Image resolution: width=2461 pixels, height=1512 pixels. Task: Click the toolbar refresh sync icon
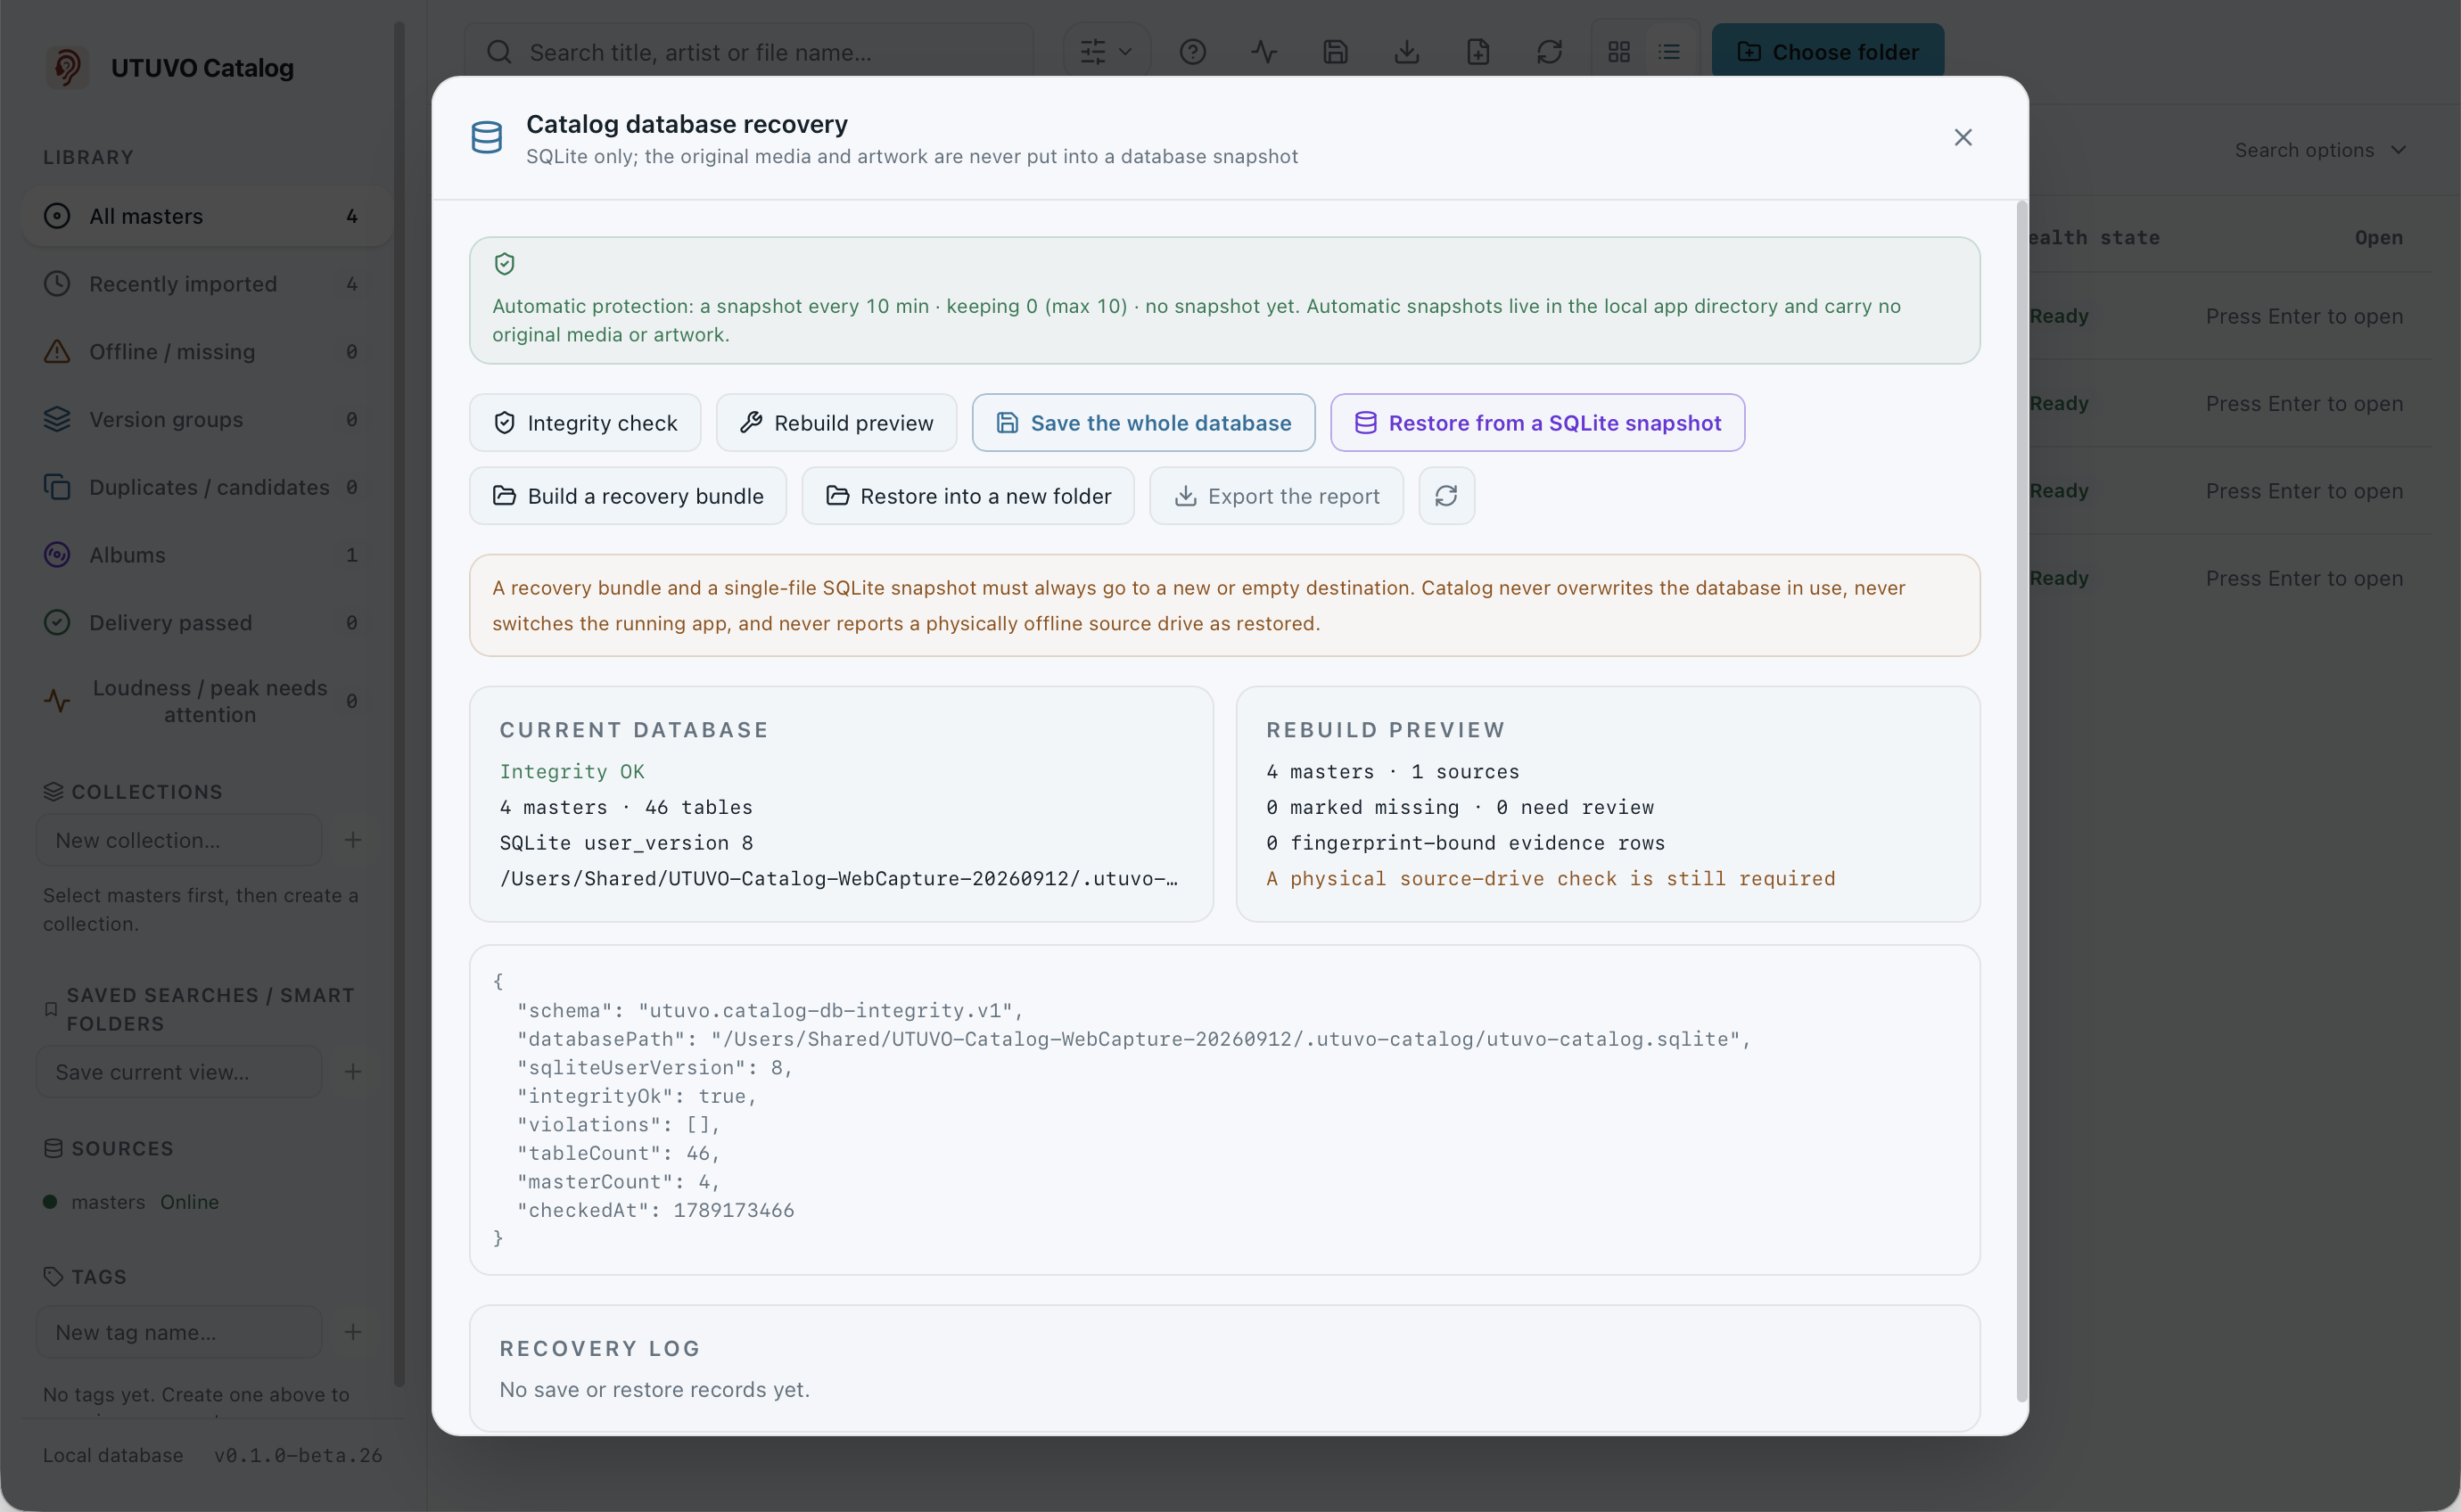(x=1549, y=52)
